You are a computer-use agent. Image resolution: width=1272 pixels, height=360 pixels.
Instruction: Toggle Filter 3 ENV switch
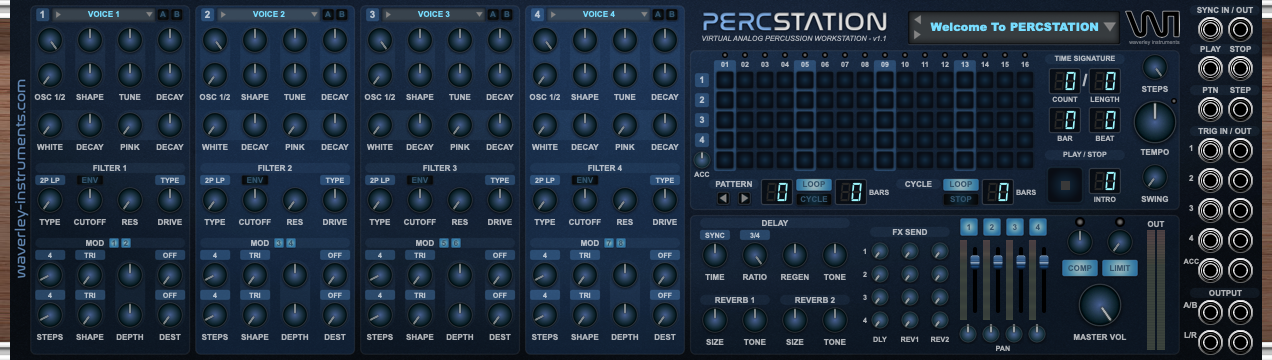(420, 180)
